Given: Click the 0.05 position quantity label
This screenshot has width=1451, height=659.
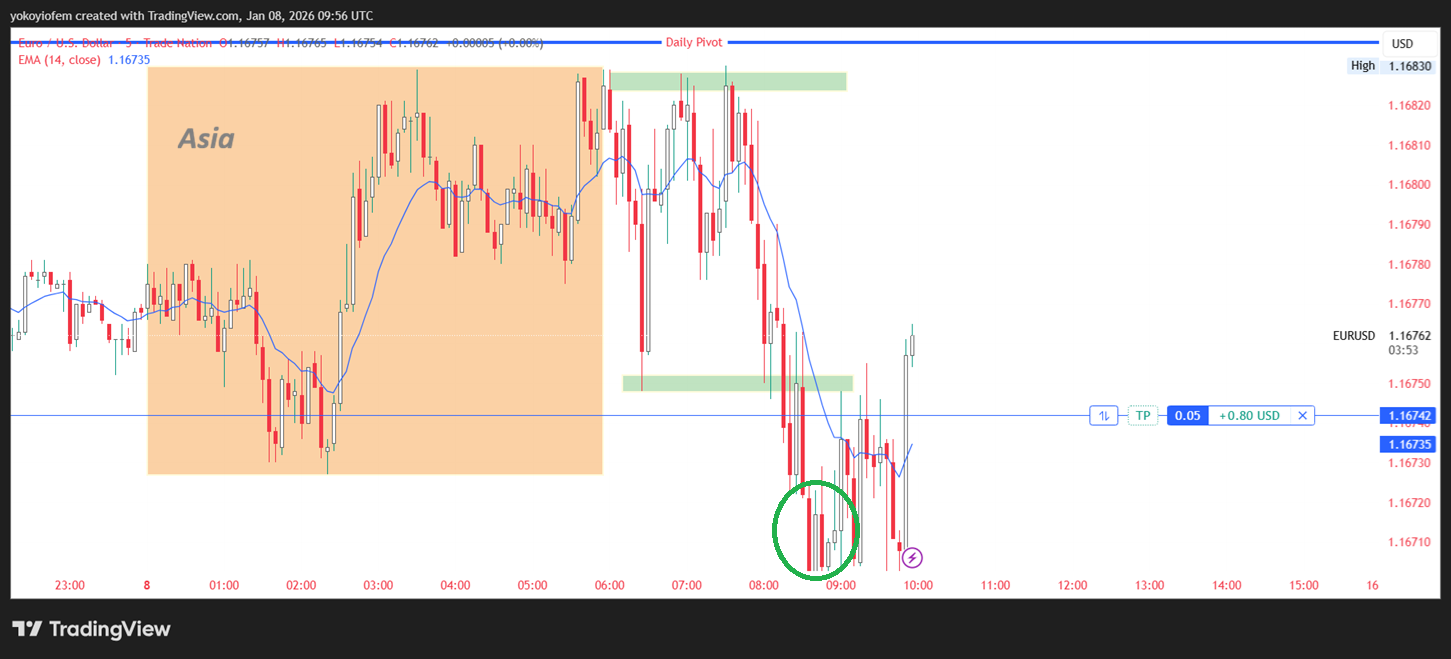Looking at the screenshot, I should click(1187, 415).
